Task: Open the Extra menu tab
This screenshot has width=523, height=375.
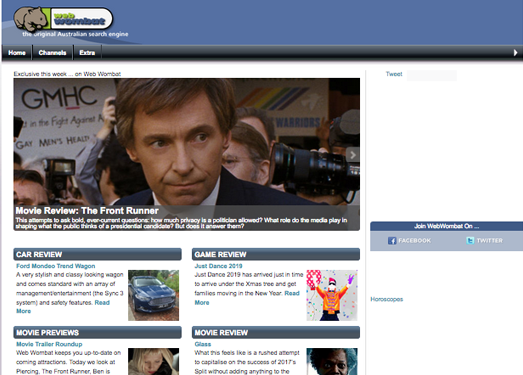Action: point(87,53)
